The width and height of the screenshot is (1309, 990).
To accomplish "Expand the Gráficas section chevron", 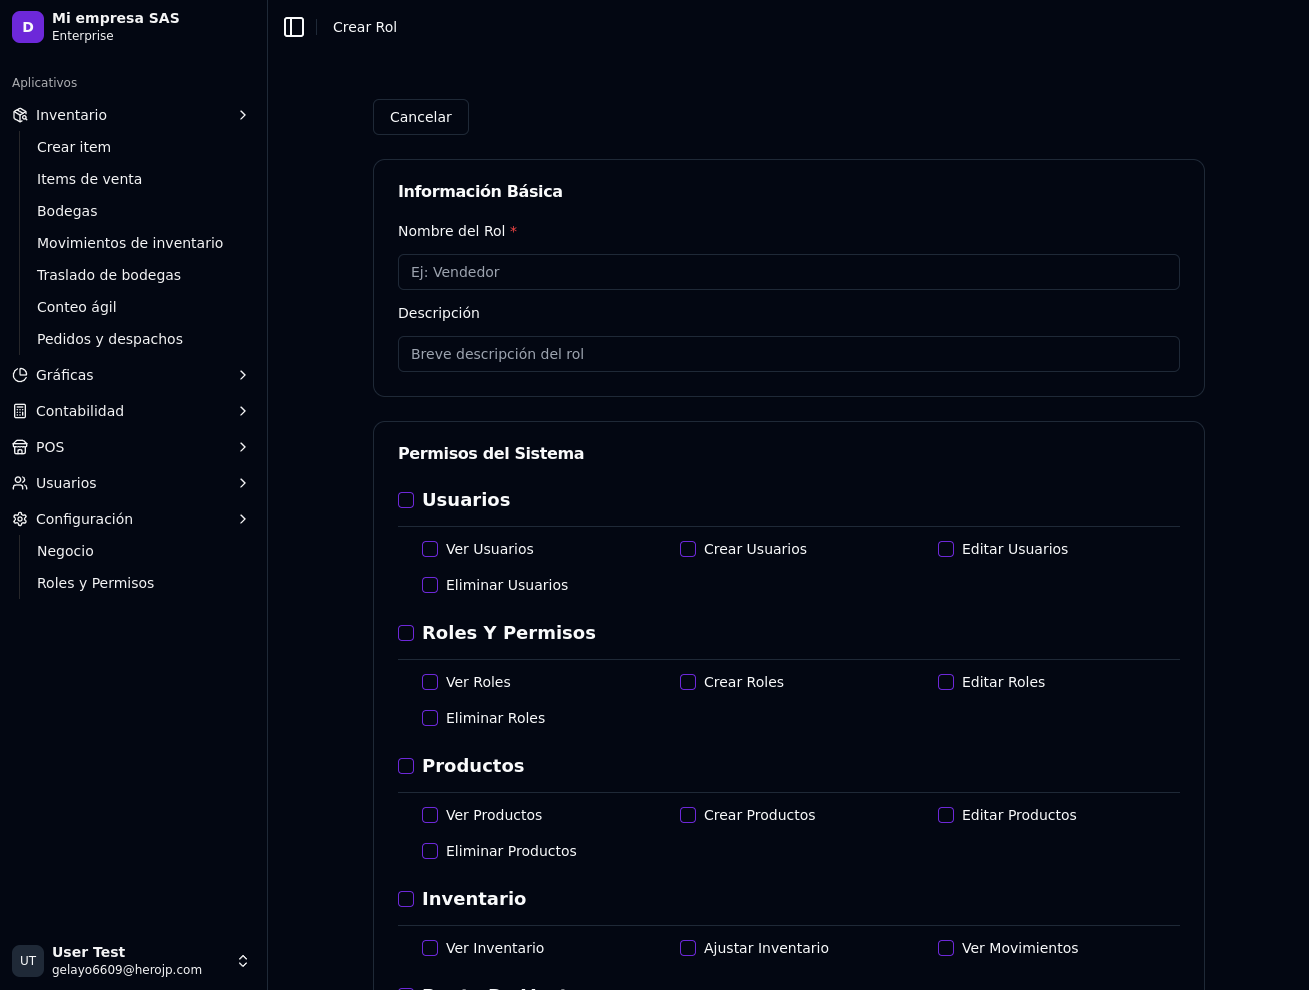I will tap(243, 375).
